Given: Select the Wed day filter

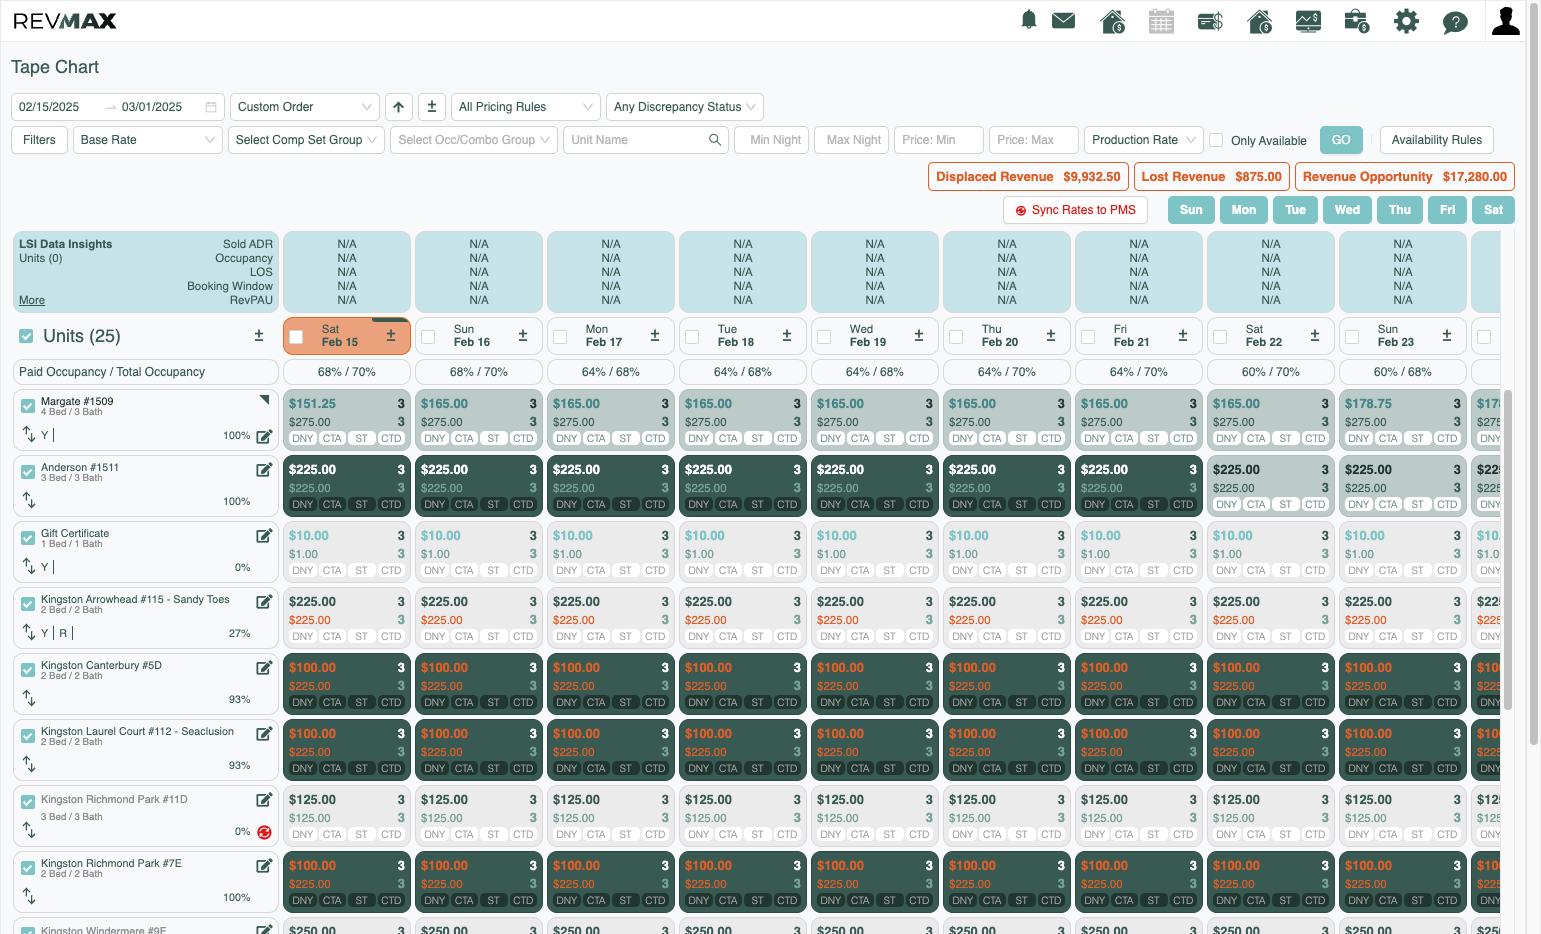Looking at the screenshot, I should (1347, 210).
